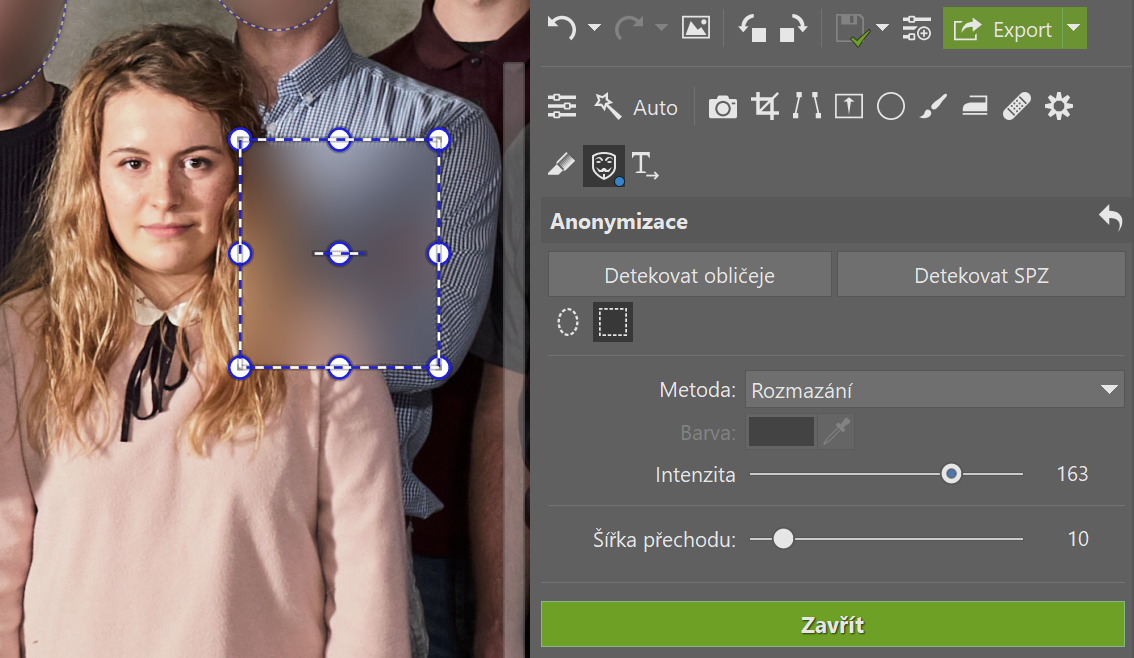Click the left-middle handle of the blur box

(x=240, y=254)
